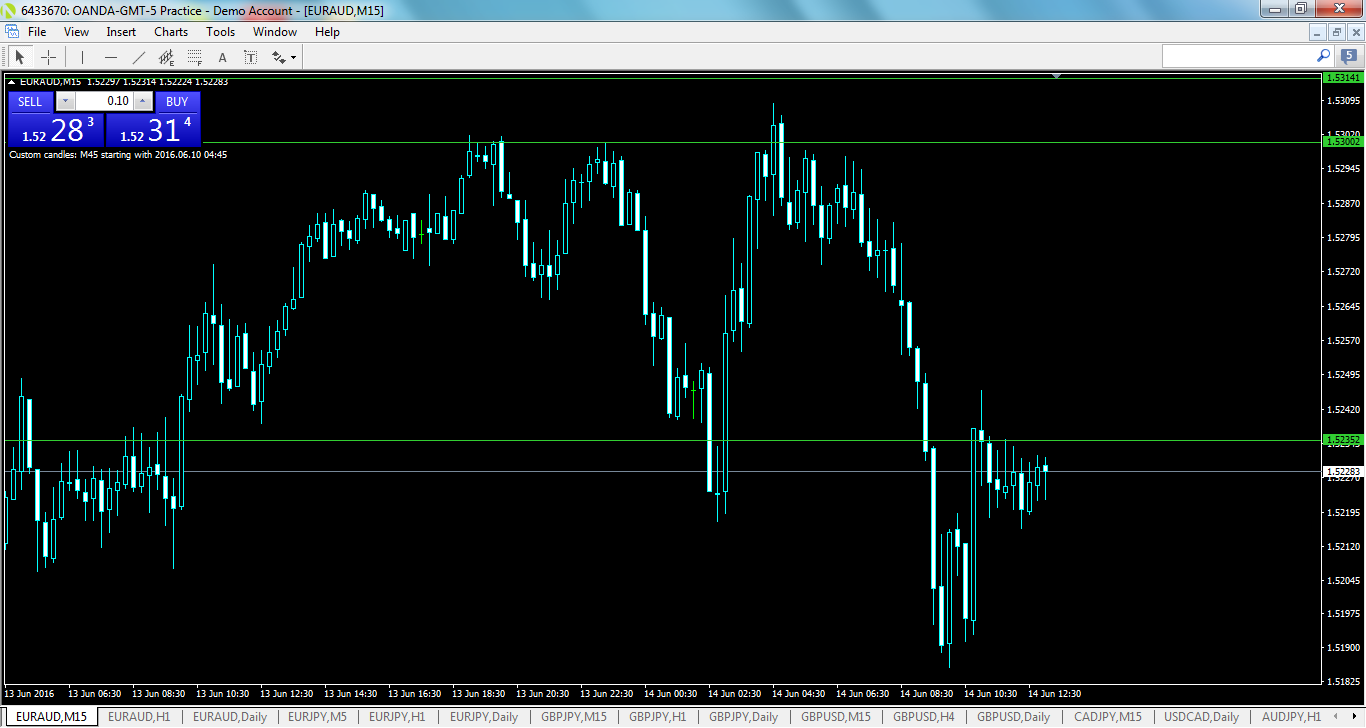
Task: Pick the Text annotation tool
Action: [223, 56]
